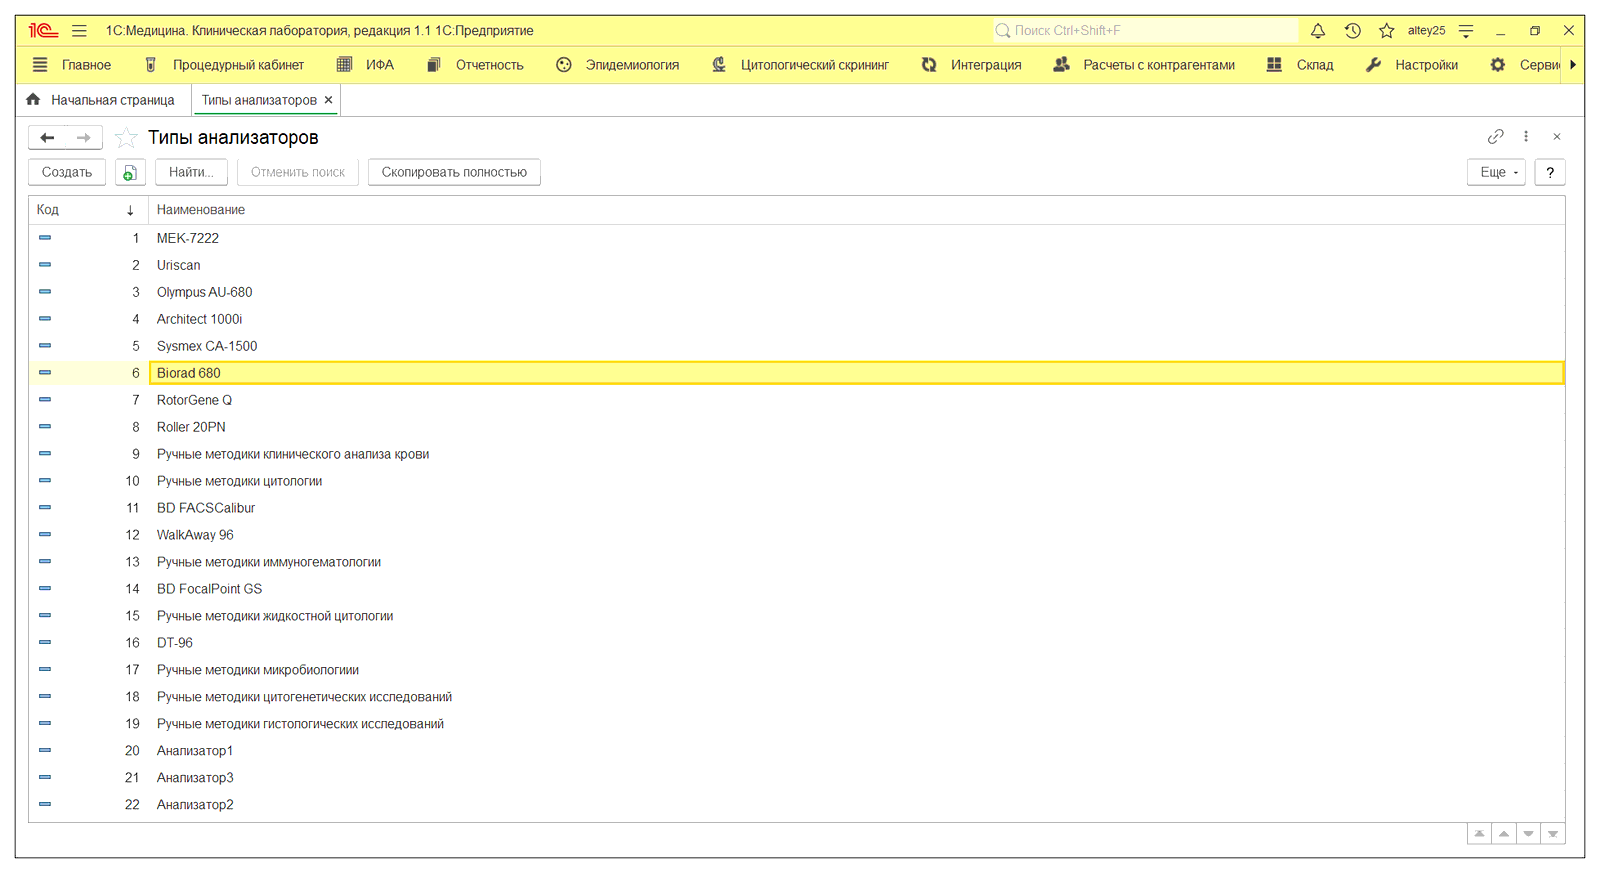1600x873 pixels.
Task: Open Расчеты с контрагентами section
Action: pyautogui.click(x=1144, y=65)
